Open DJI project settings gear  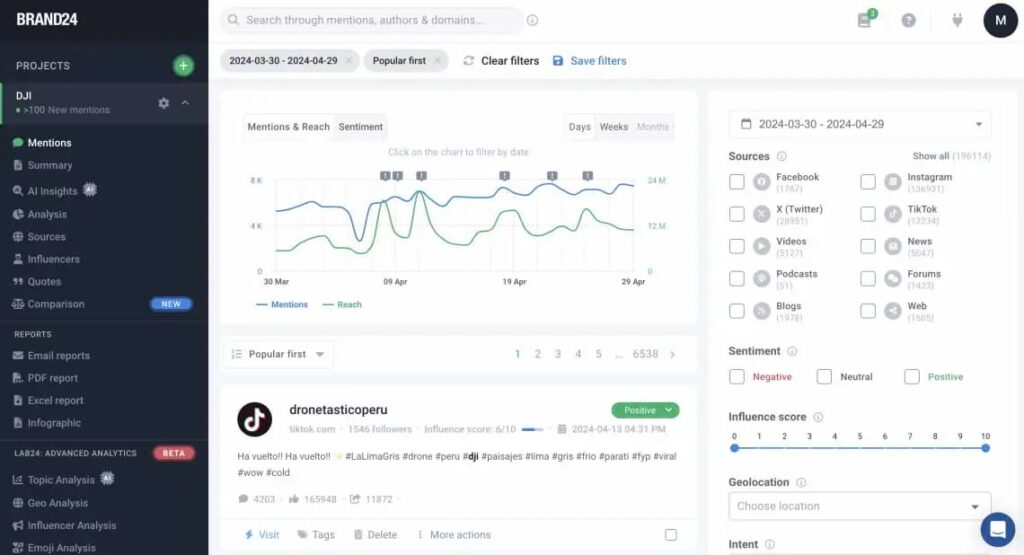tap(164, 103)
